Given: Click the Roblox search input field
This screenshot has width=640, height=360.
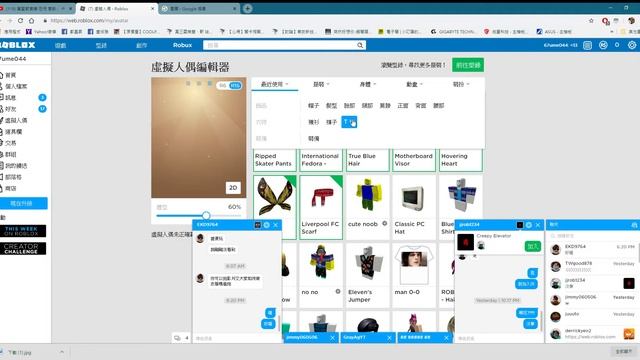Looking at the screenshot, I should click(280, 45).
